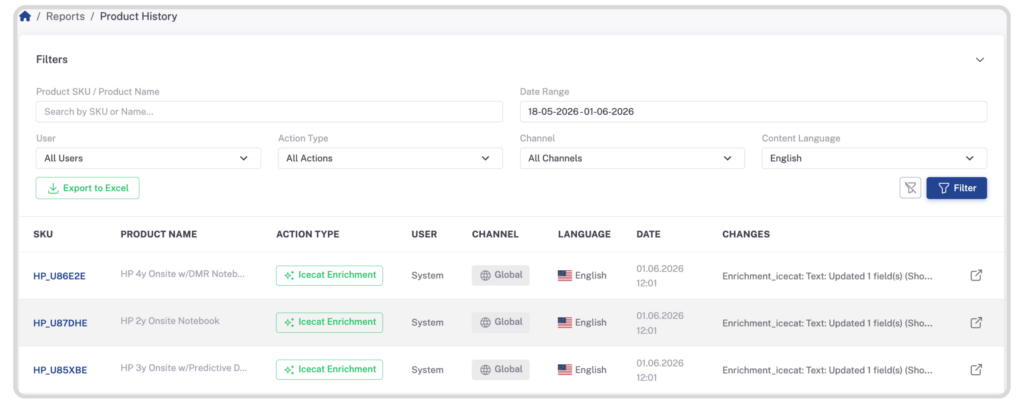Click Export to Excel button

tap(88, 188)
